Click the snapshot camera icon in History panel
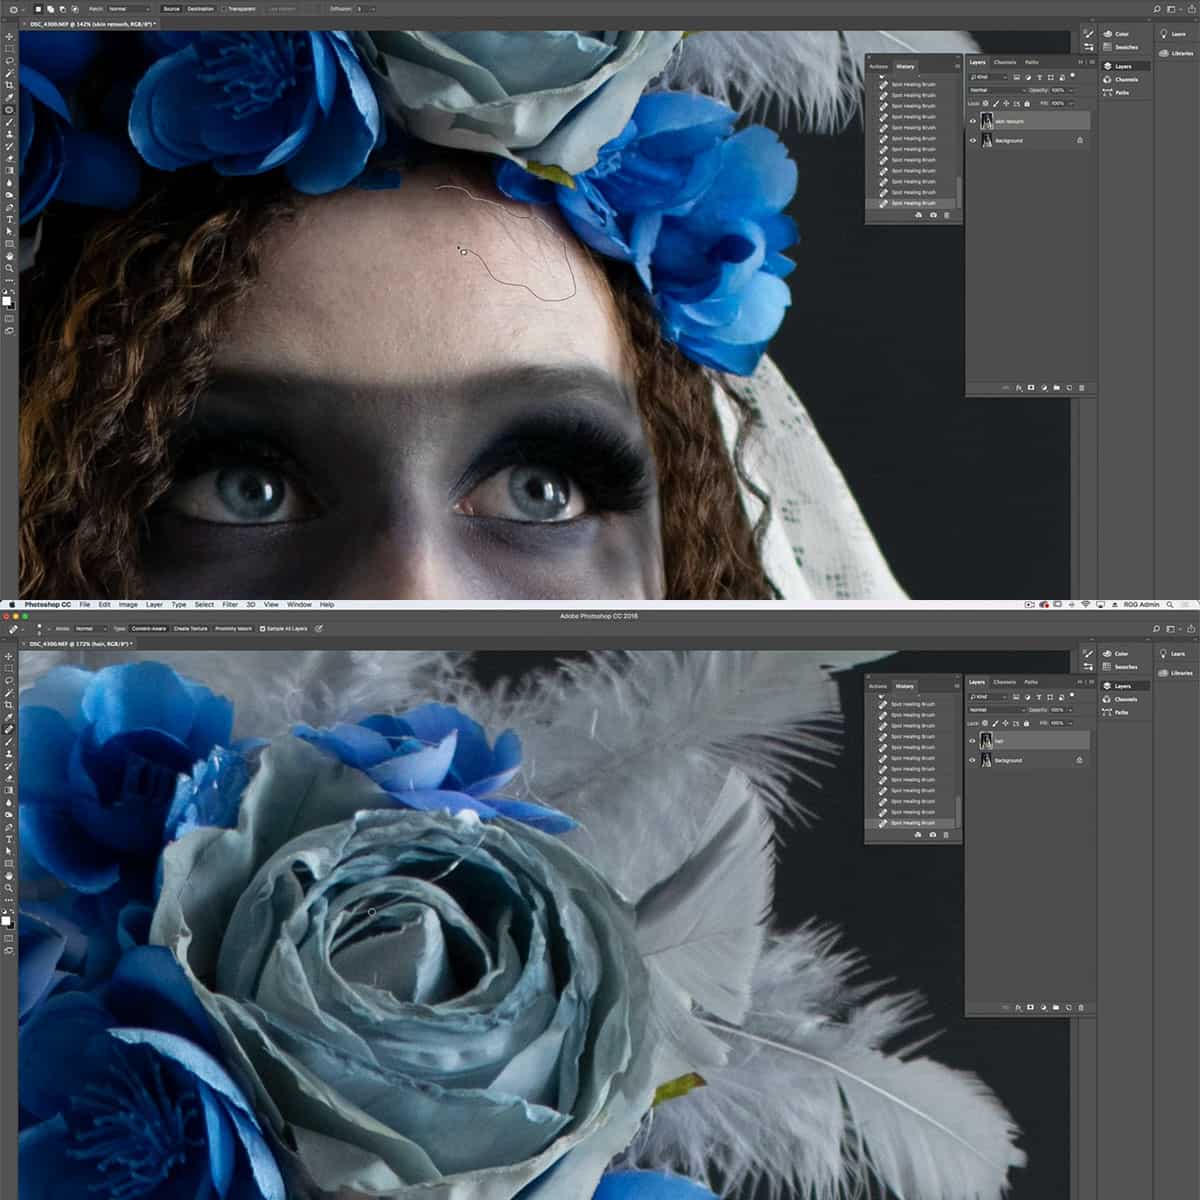This screenshot has height=1200, width=1200. [x=934, y=215]
